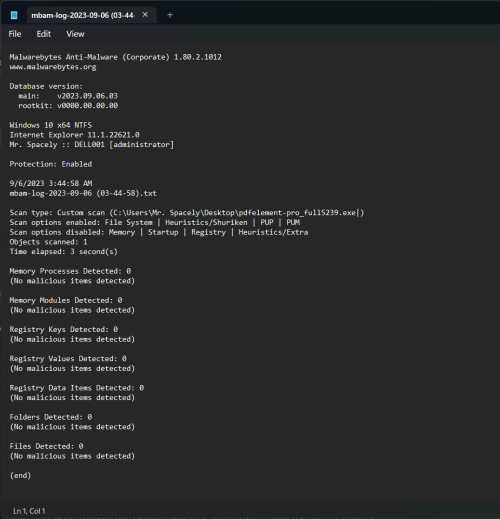Click the Scan options disabled line
The height and width of the screenshot is (519, 500).
[159, 232]
